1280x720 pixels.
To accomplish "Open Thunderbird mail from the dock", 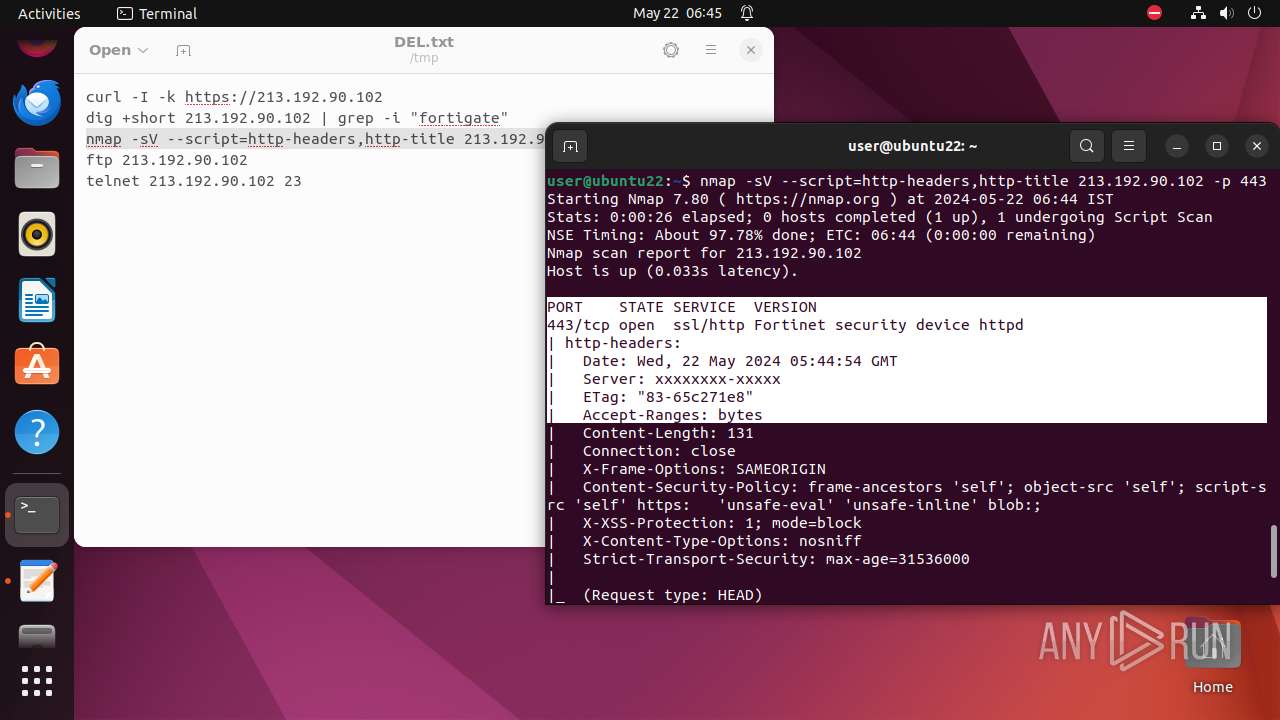I will (x=37, y=103).
